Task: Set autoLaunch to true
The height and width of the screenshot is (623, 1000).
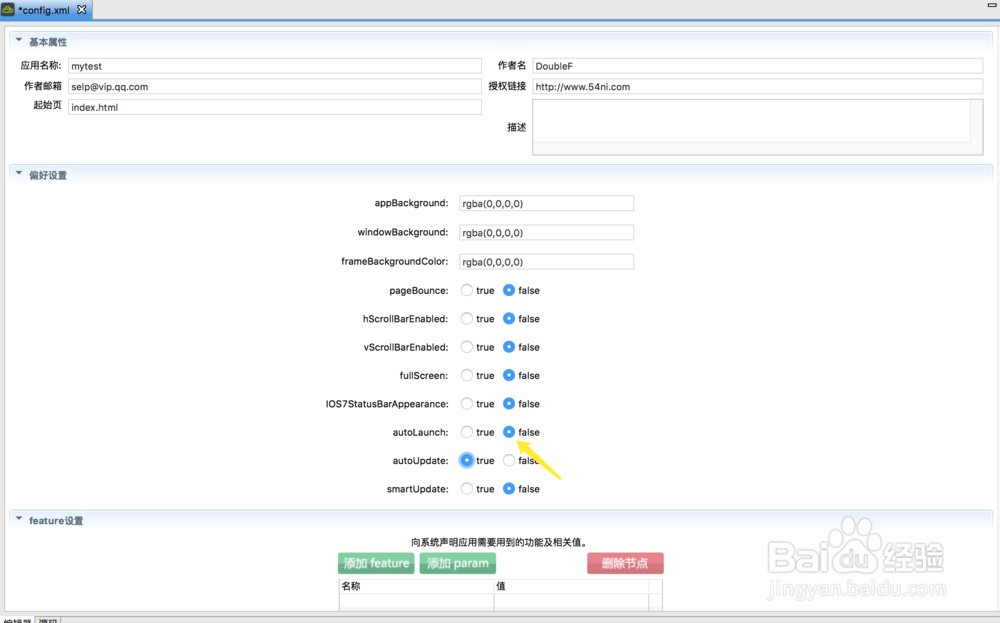Action: coord(467,432)
